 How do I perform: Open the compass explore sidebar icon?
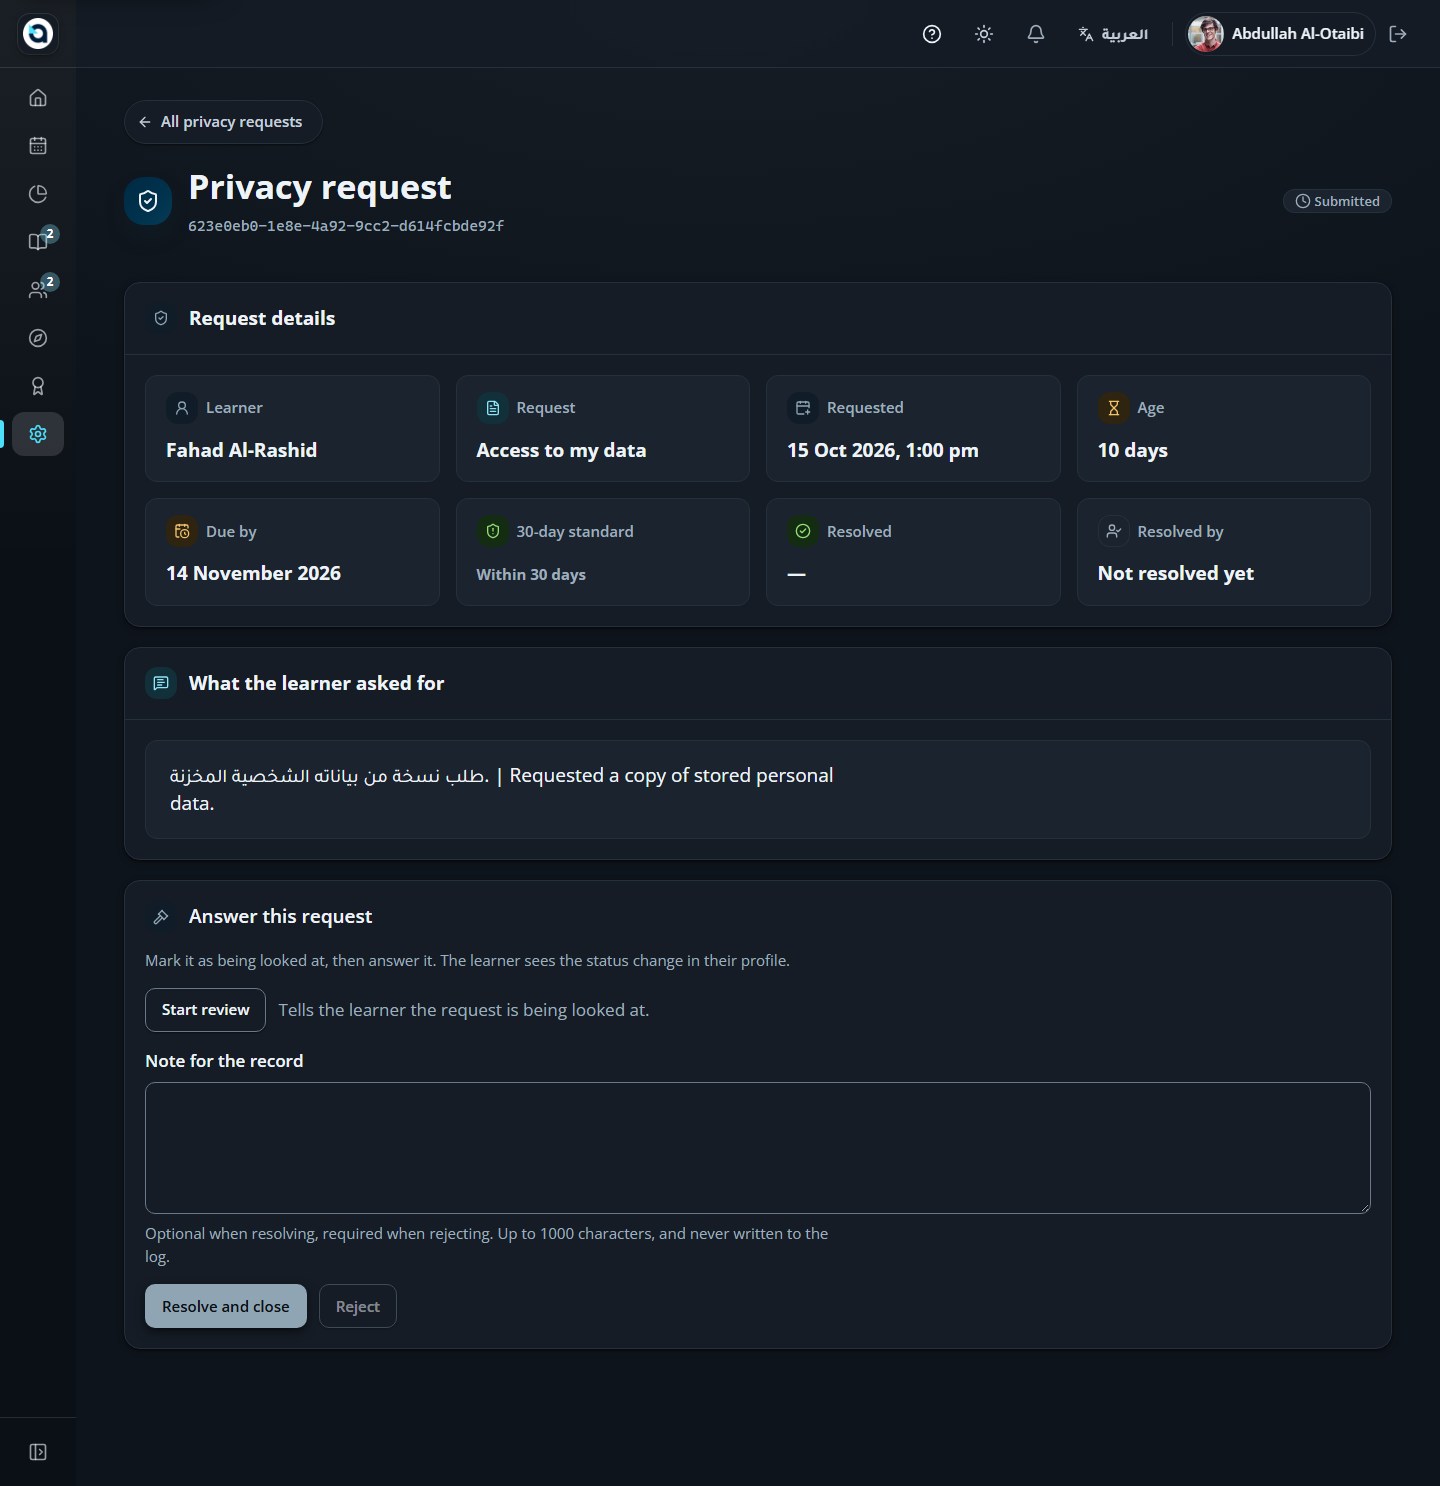pos(38,338)
